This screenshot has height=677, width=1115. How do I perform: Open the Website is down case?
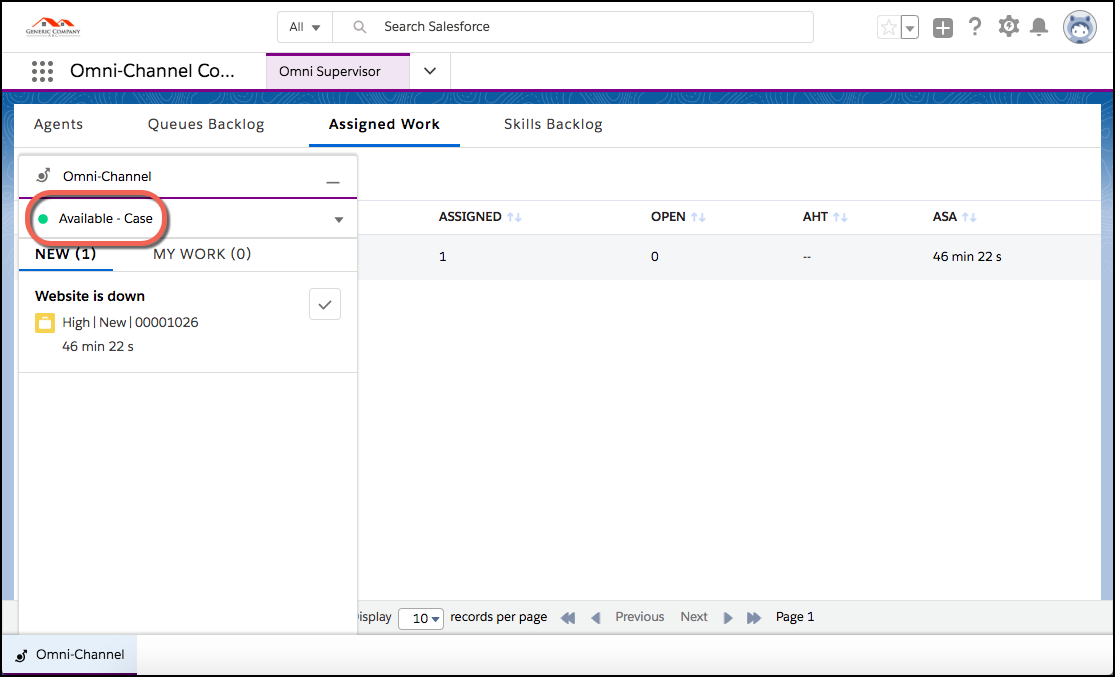tap(90, 296)
